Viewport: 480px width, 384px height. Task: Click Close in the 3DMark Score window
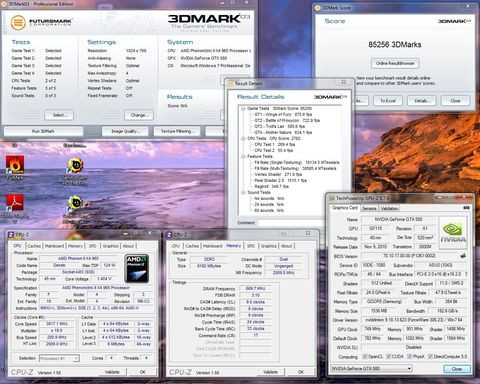coord(455,101)
